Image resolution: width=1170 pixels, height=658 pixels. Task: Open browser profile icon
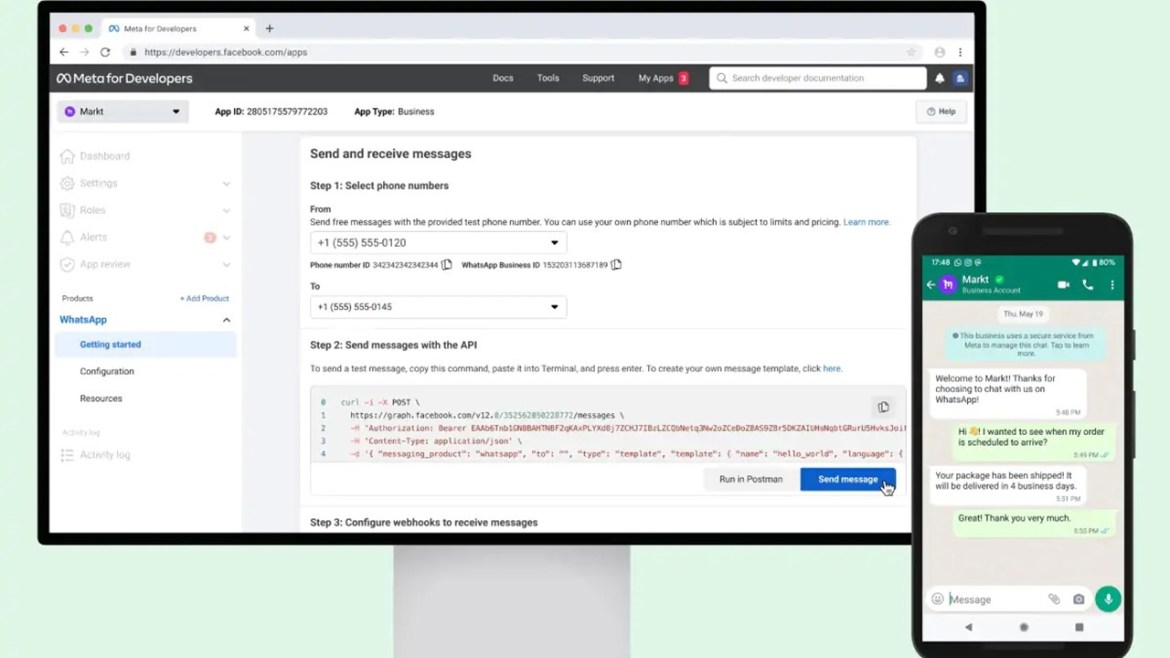[x=939, y=52]
